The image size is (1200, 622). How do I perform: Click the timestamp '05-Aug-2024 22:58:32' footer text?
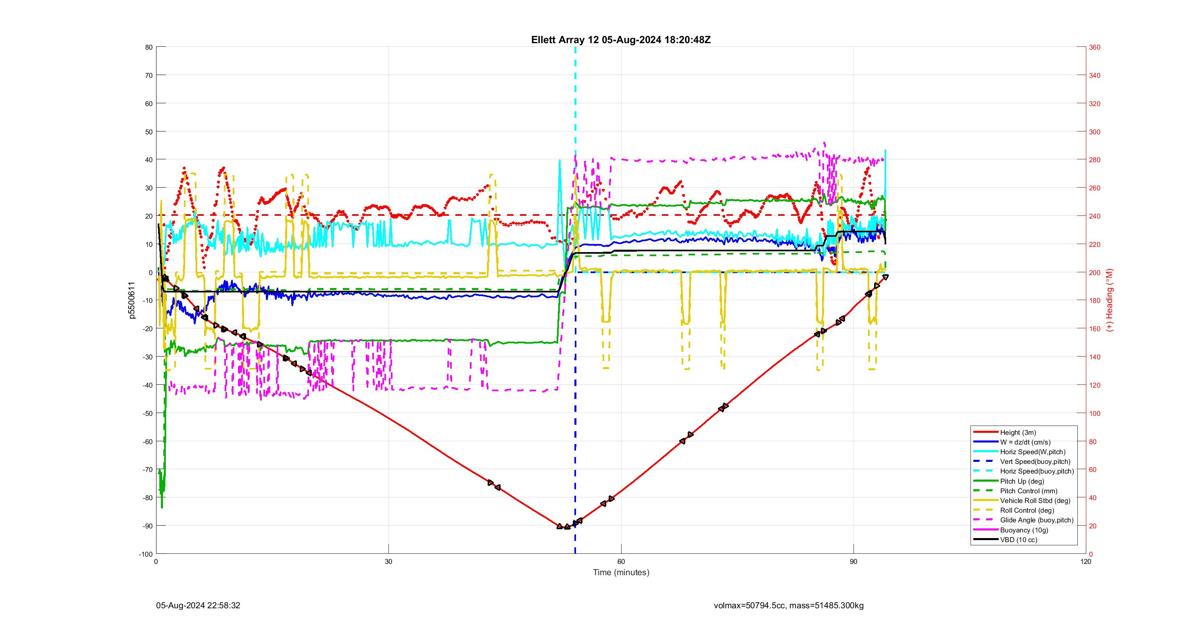click(198, 605)
